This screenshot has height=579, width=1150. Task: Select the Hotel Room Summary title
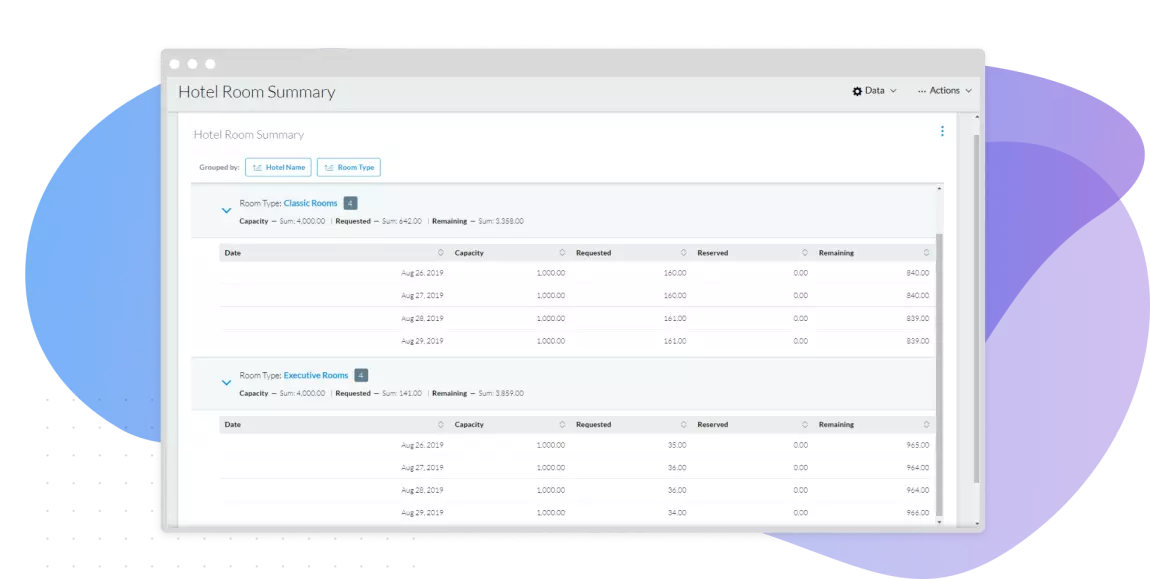[x=257, y=92]
